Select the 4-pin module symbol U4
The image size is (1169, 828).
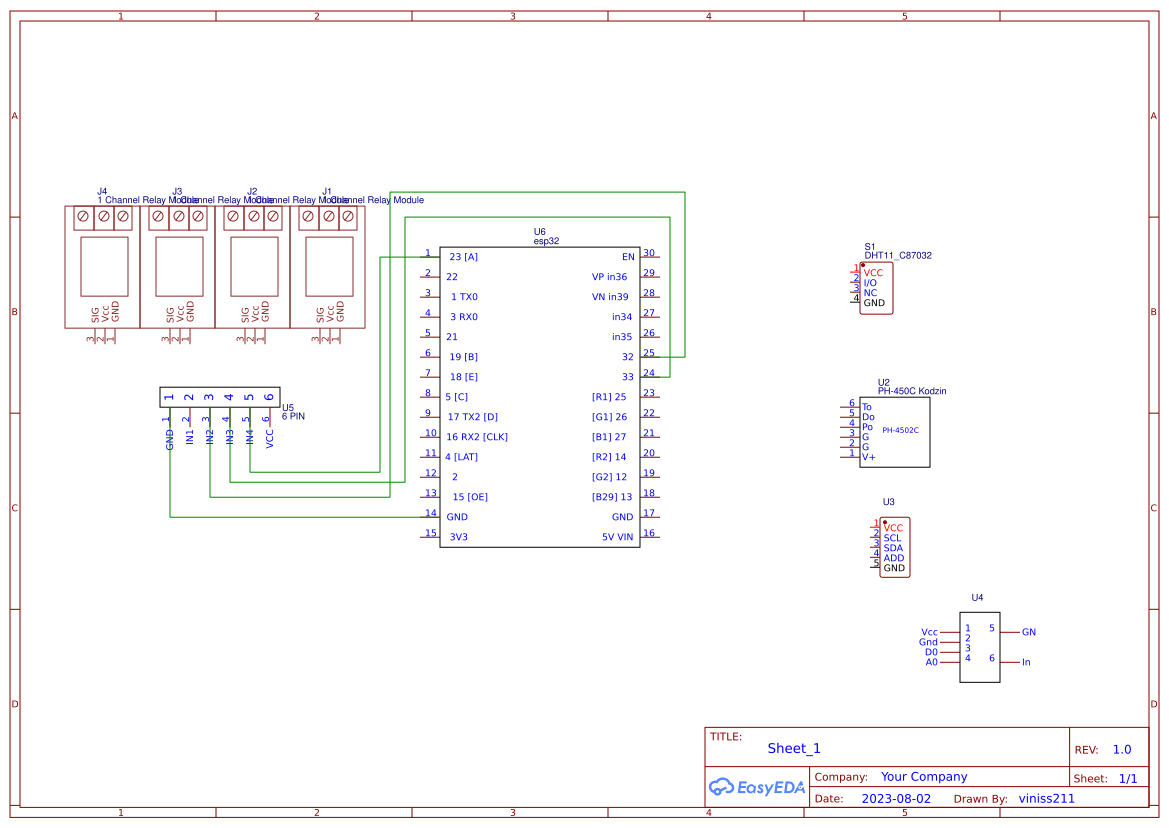(x=978, y=647)
